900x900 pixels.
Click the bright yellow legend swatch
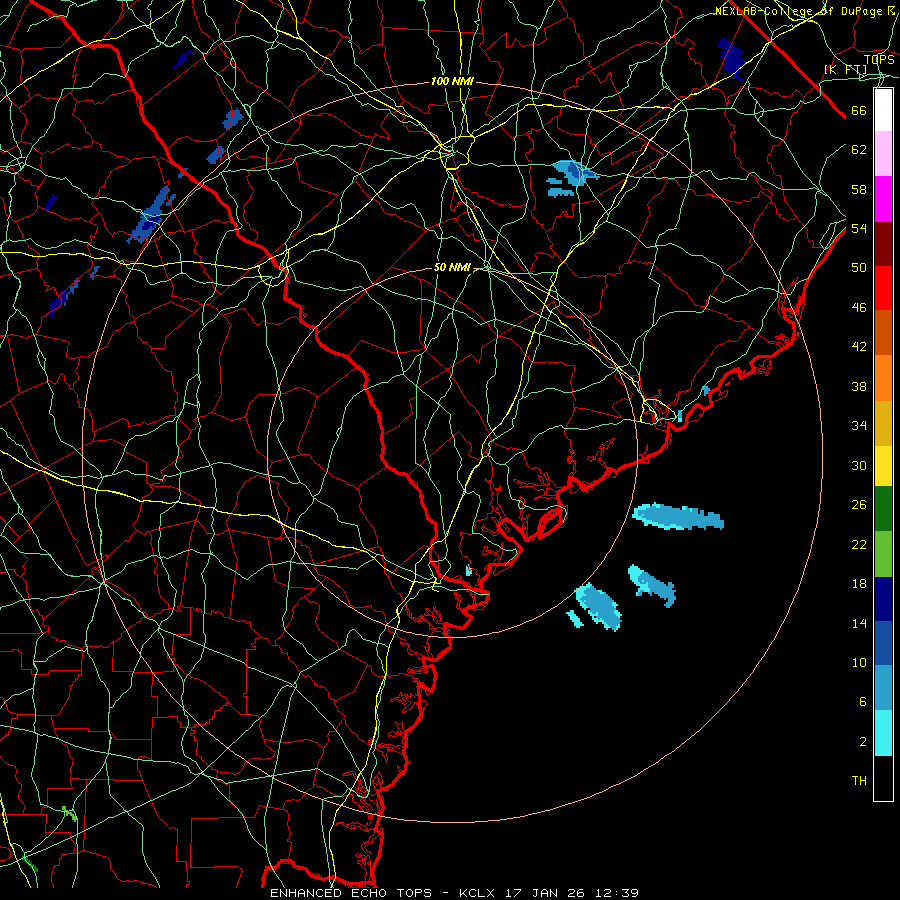coord(883,466)
